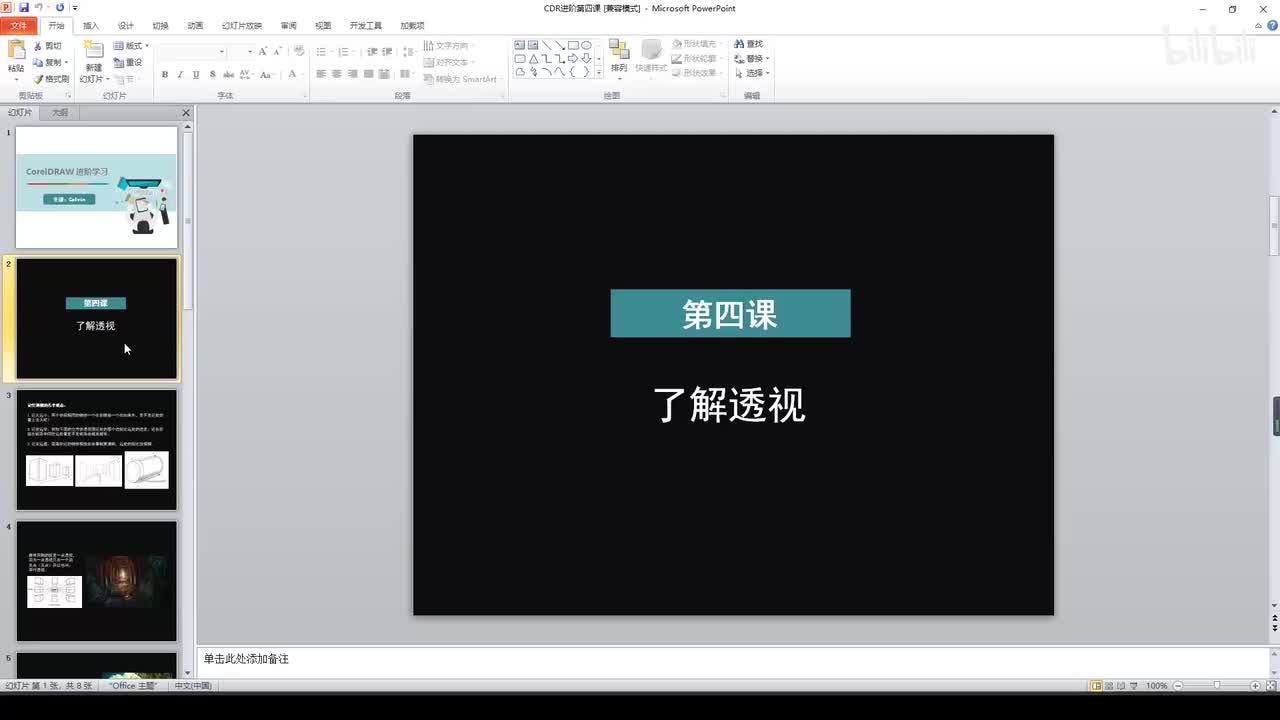The width and height of the screenshot is (1280, 720).
Task: Click the Cut (剪切) scissors button
Action: pyautogui.click(x=48, y=46)
